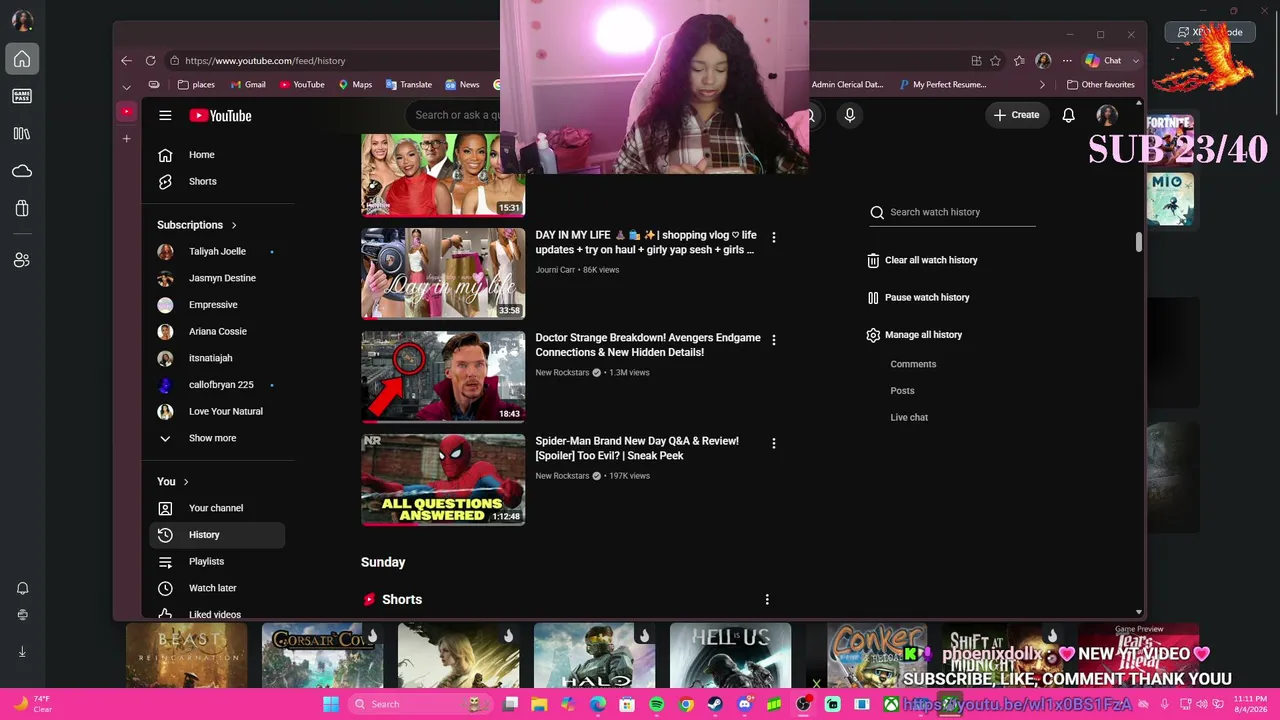Viewport: 1280px width, 720px height.
Task: Open My Library in Xbox sidebar
Action: coord(22,133)
